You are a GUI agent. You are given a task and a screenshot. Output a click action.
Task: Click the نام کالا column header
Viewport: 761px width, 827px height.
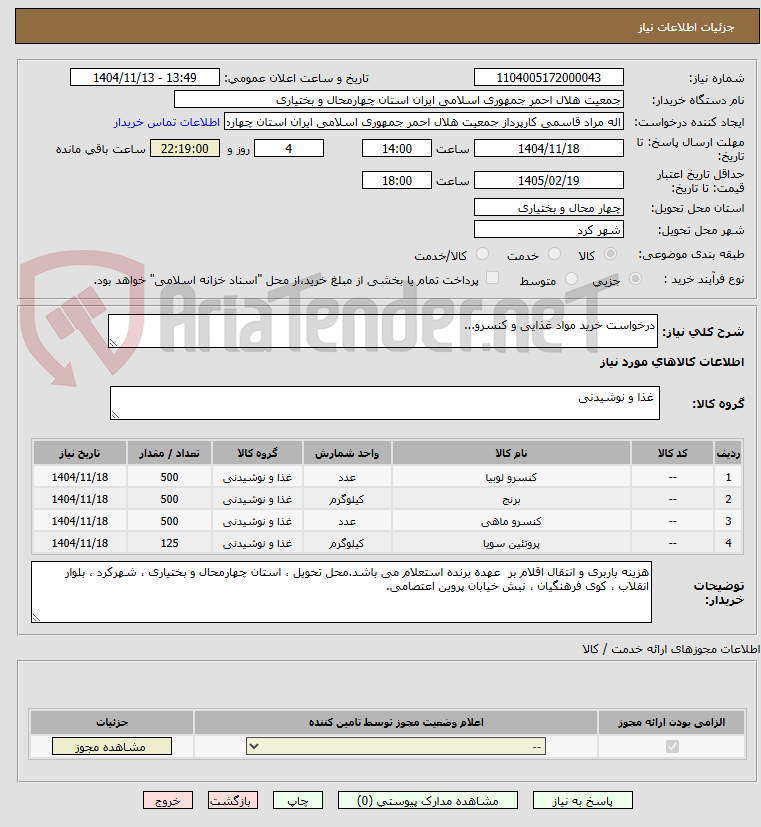click(511, 453)
